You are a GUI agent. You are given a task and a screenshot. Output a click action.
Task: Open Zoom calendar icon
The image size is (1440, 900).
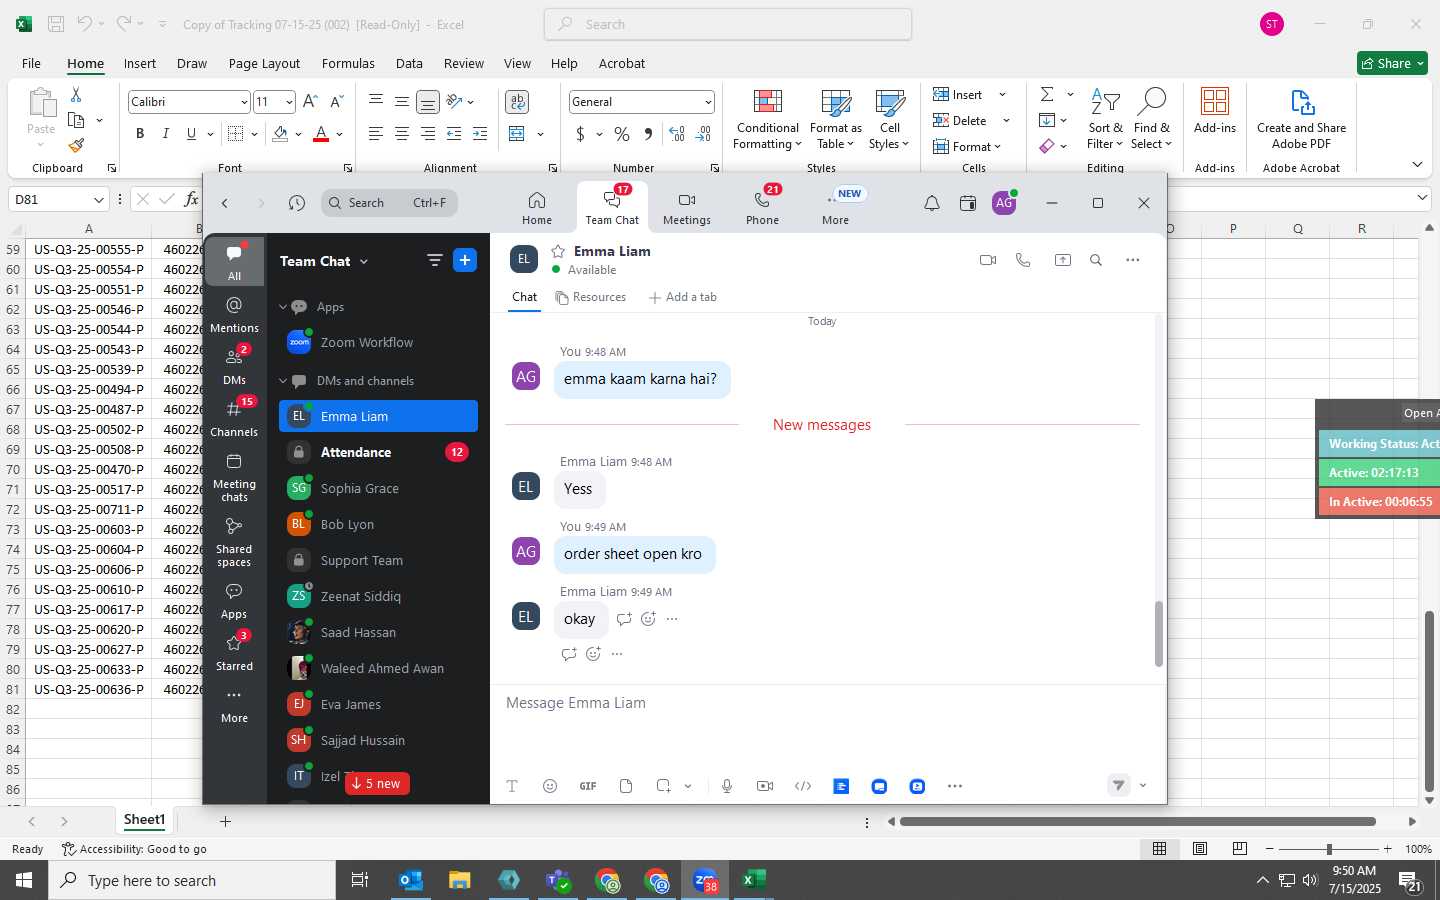click(967, 203)
